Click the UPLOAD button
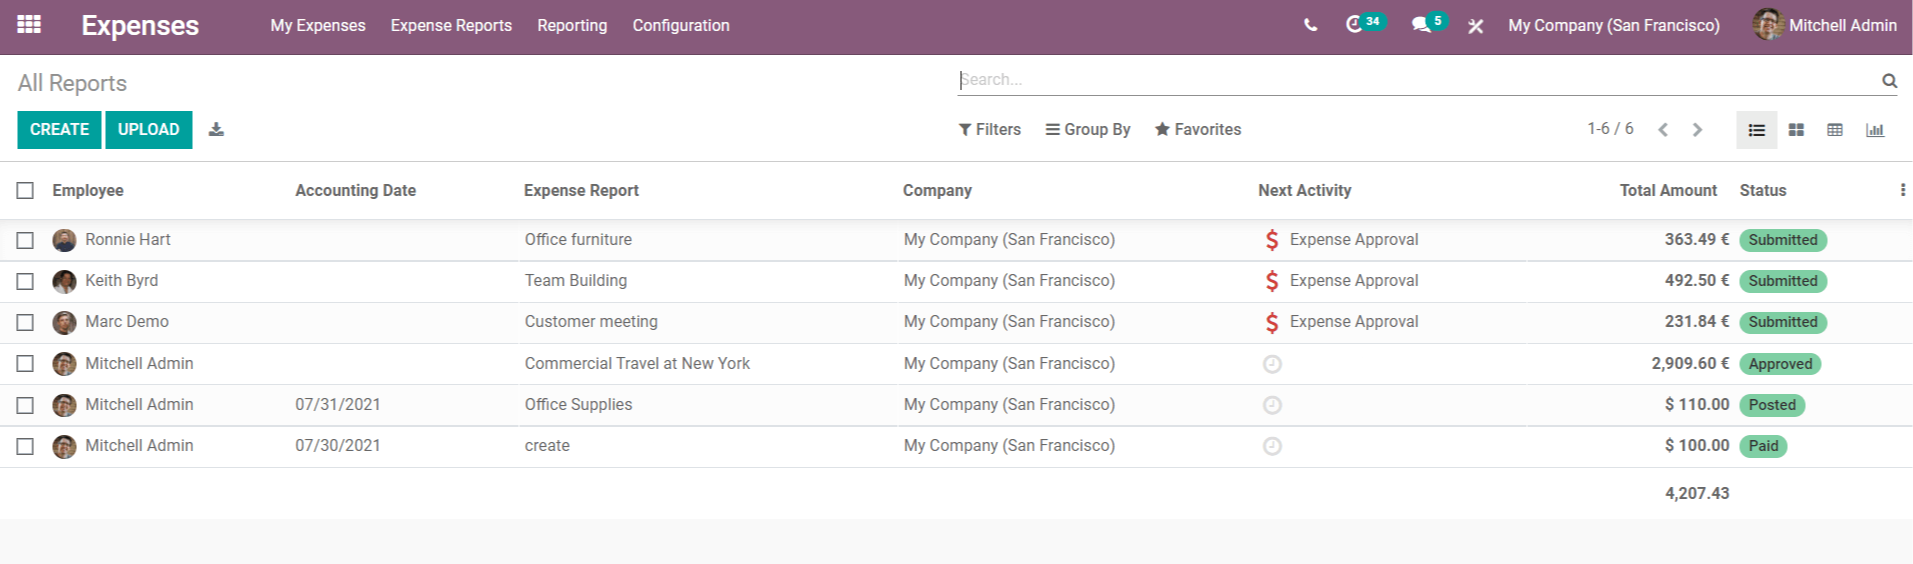Image resolution: width=1913 pixels, height=564 pixels. pyautogui.click(x=149, y=130)
